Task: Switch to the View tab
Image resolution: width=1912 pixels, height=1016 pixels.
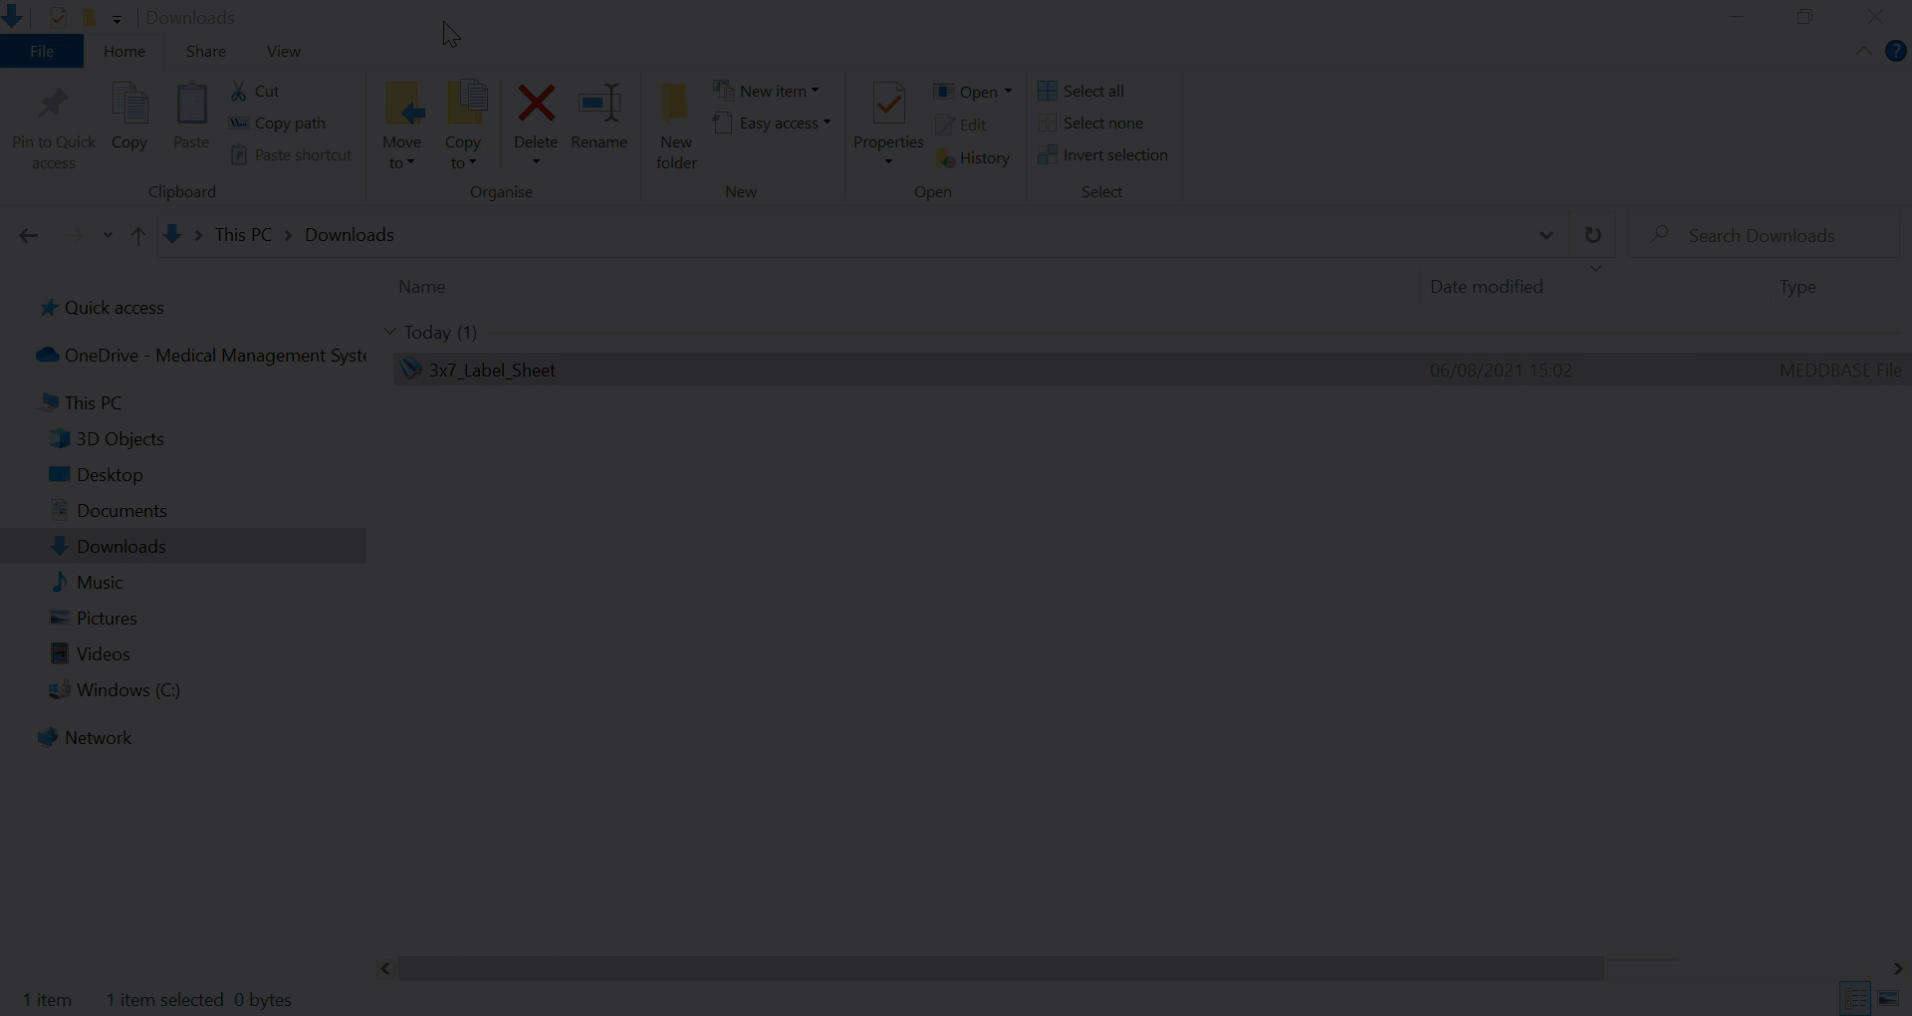Action: (283, 51)
